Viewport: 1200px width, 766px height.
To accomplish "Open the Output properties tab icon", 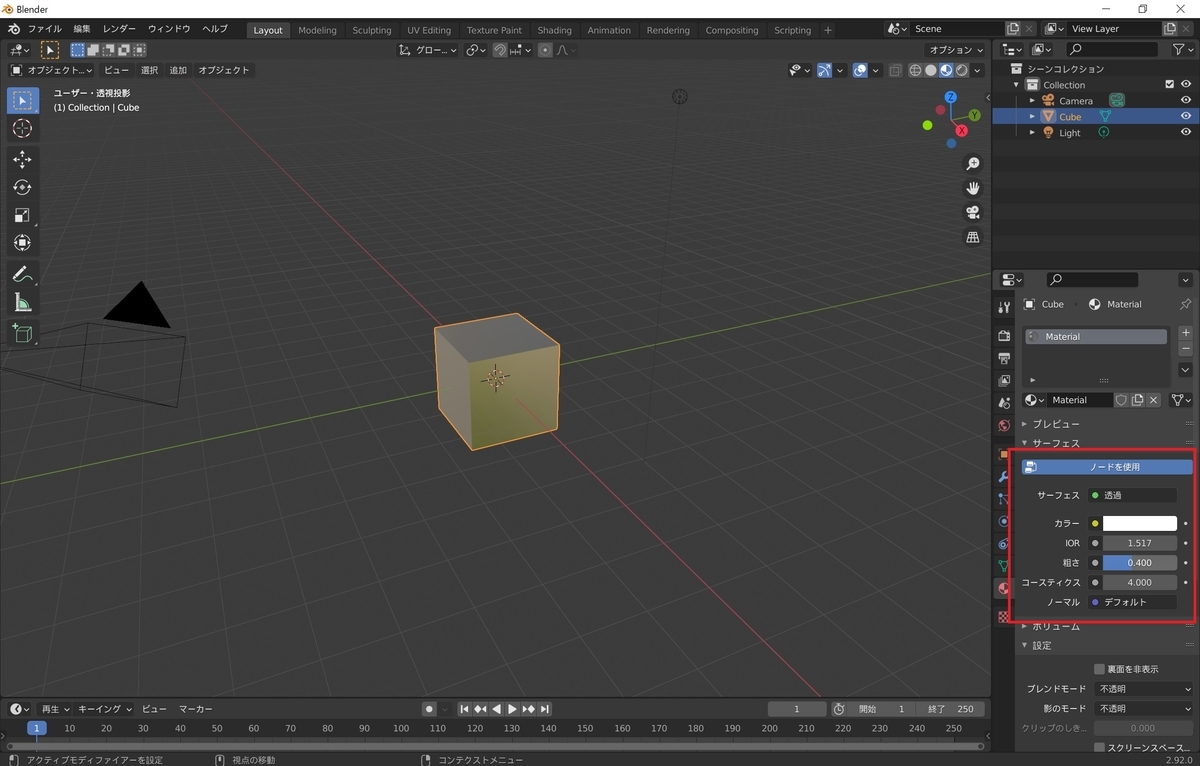I will 1004,358.
